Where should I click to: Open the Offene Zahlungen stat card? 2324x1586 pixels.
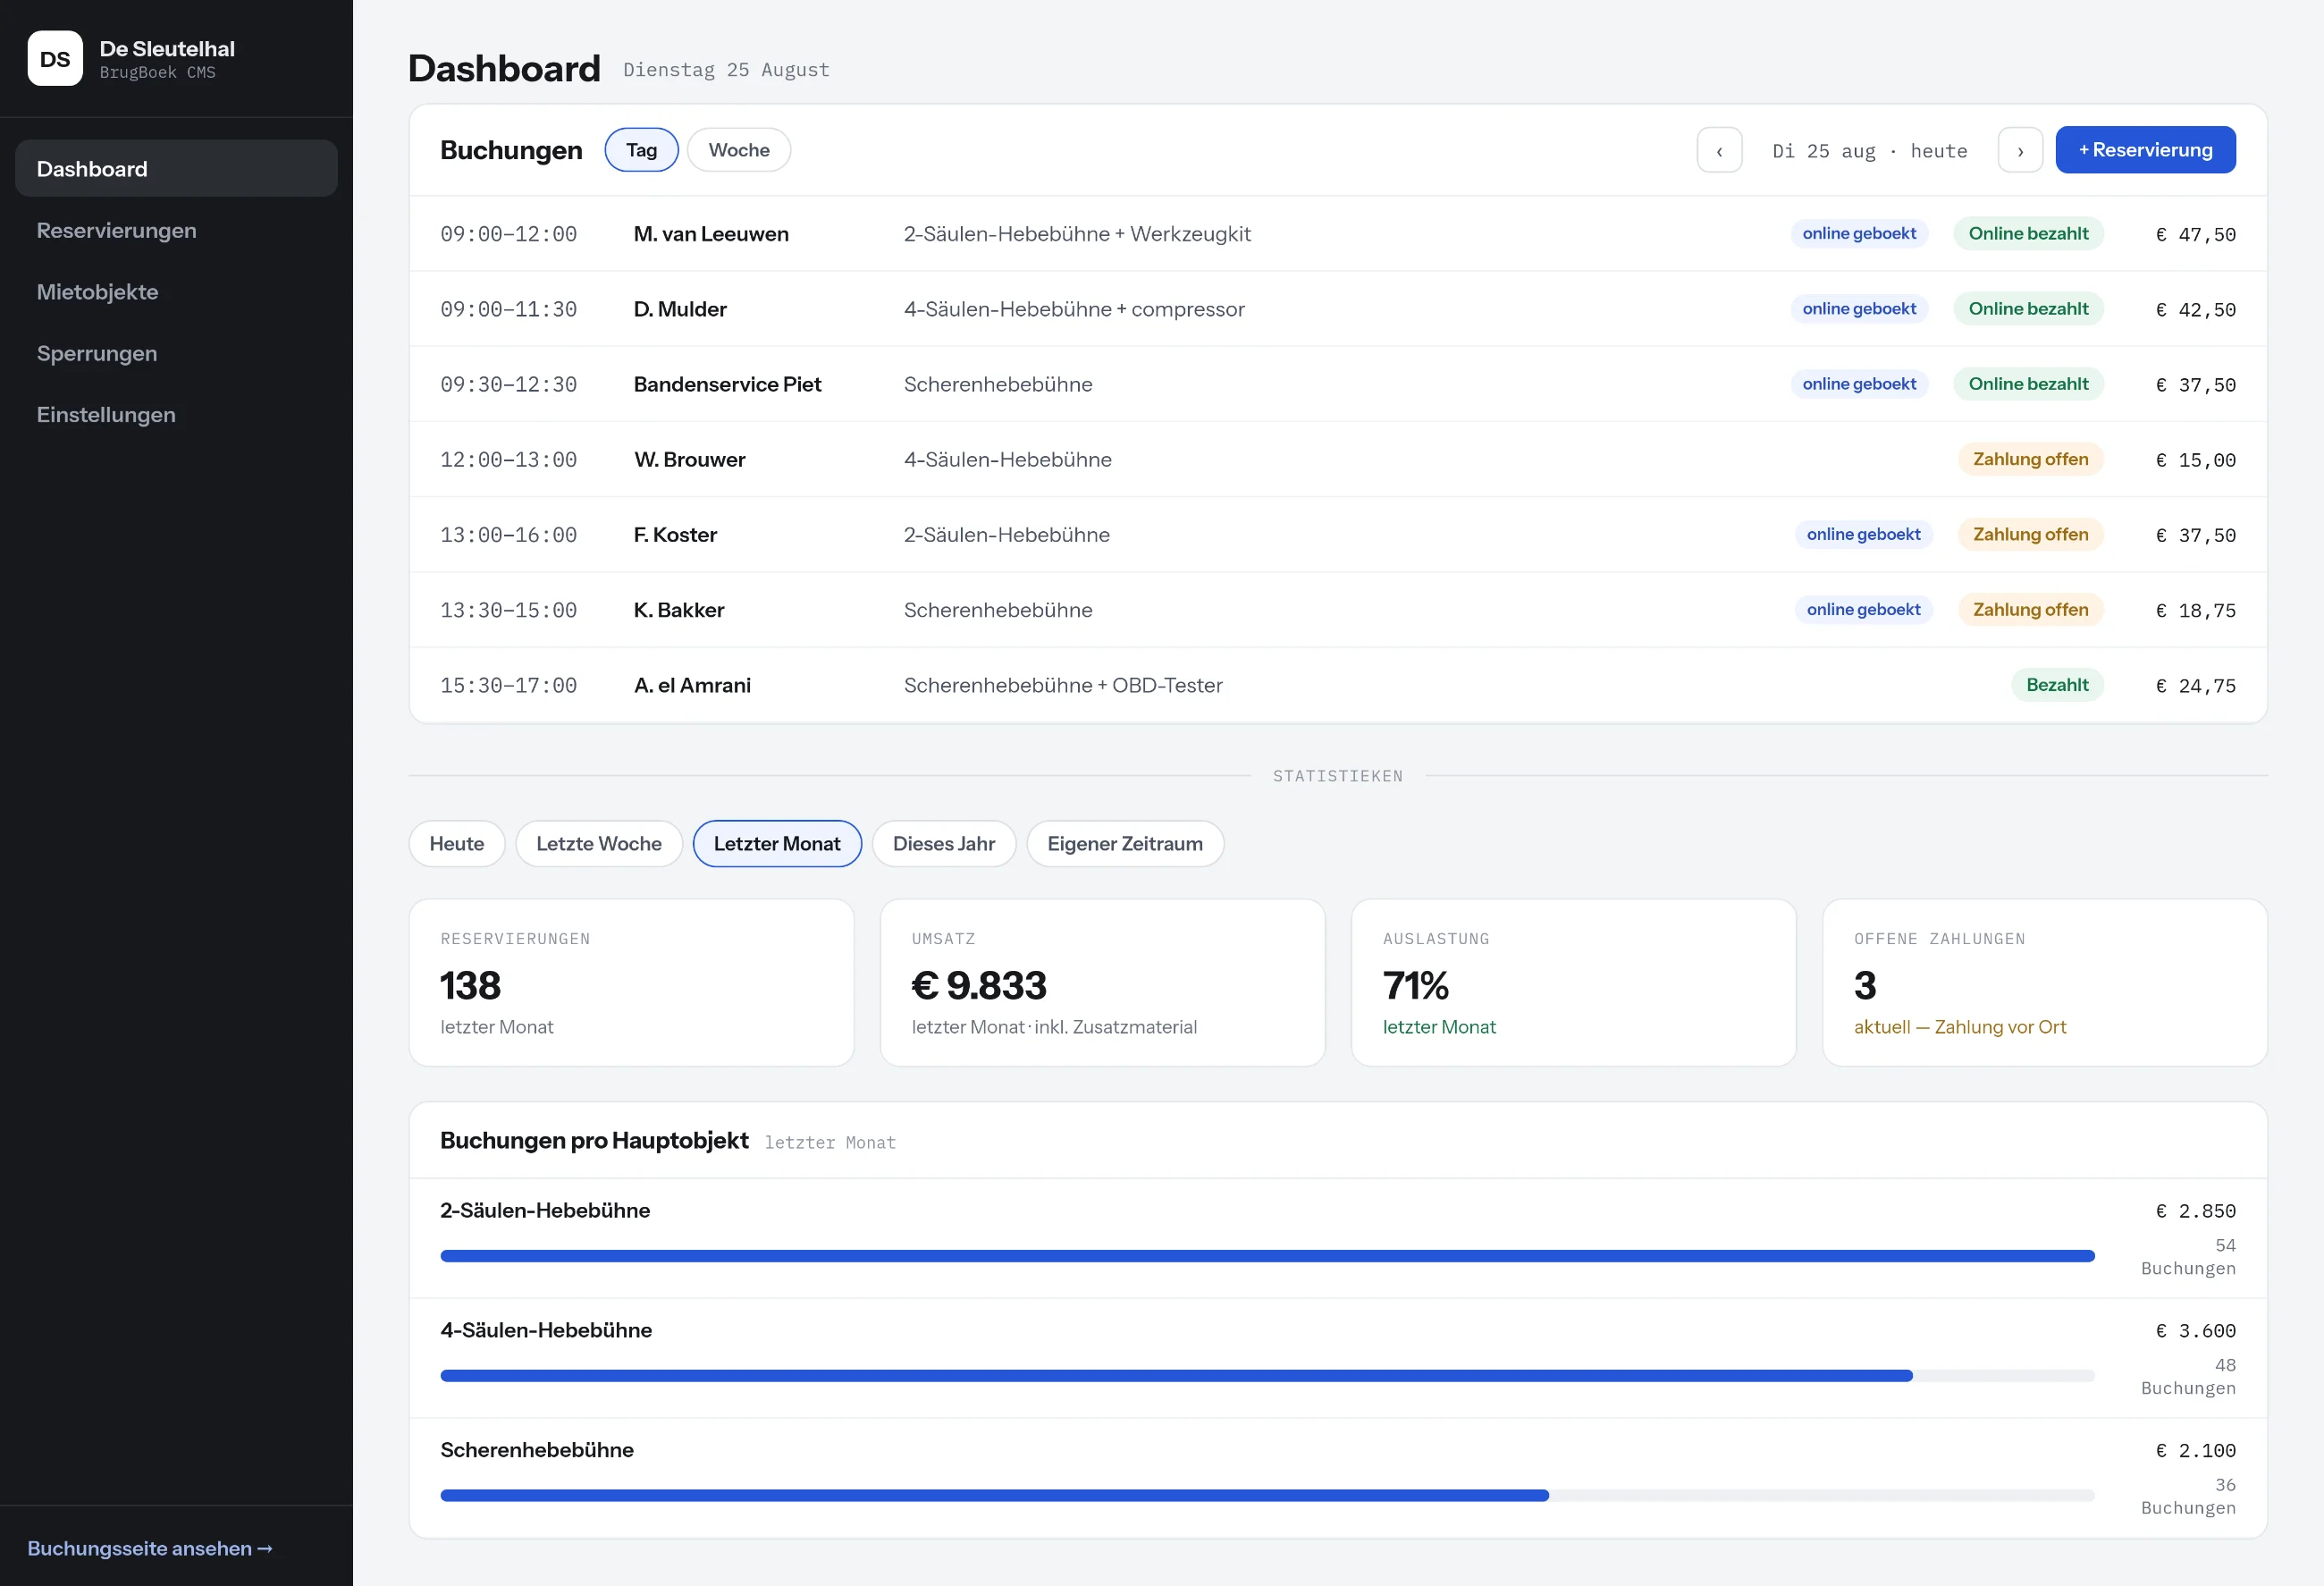pyautogui.click(x=2044, y=982)
